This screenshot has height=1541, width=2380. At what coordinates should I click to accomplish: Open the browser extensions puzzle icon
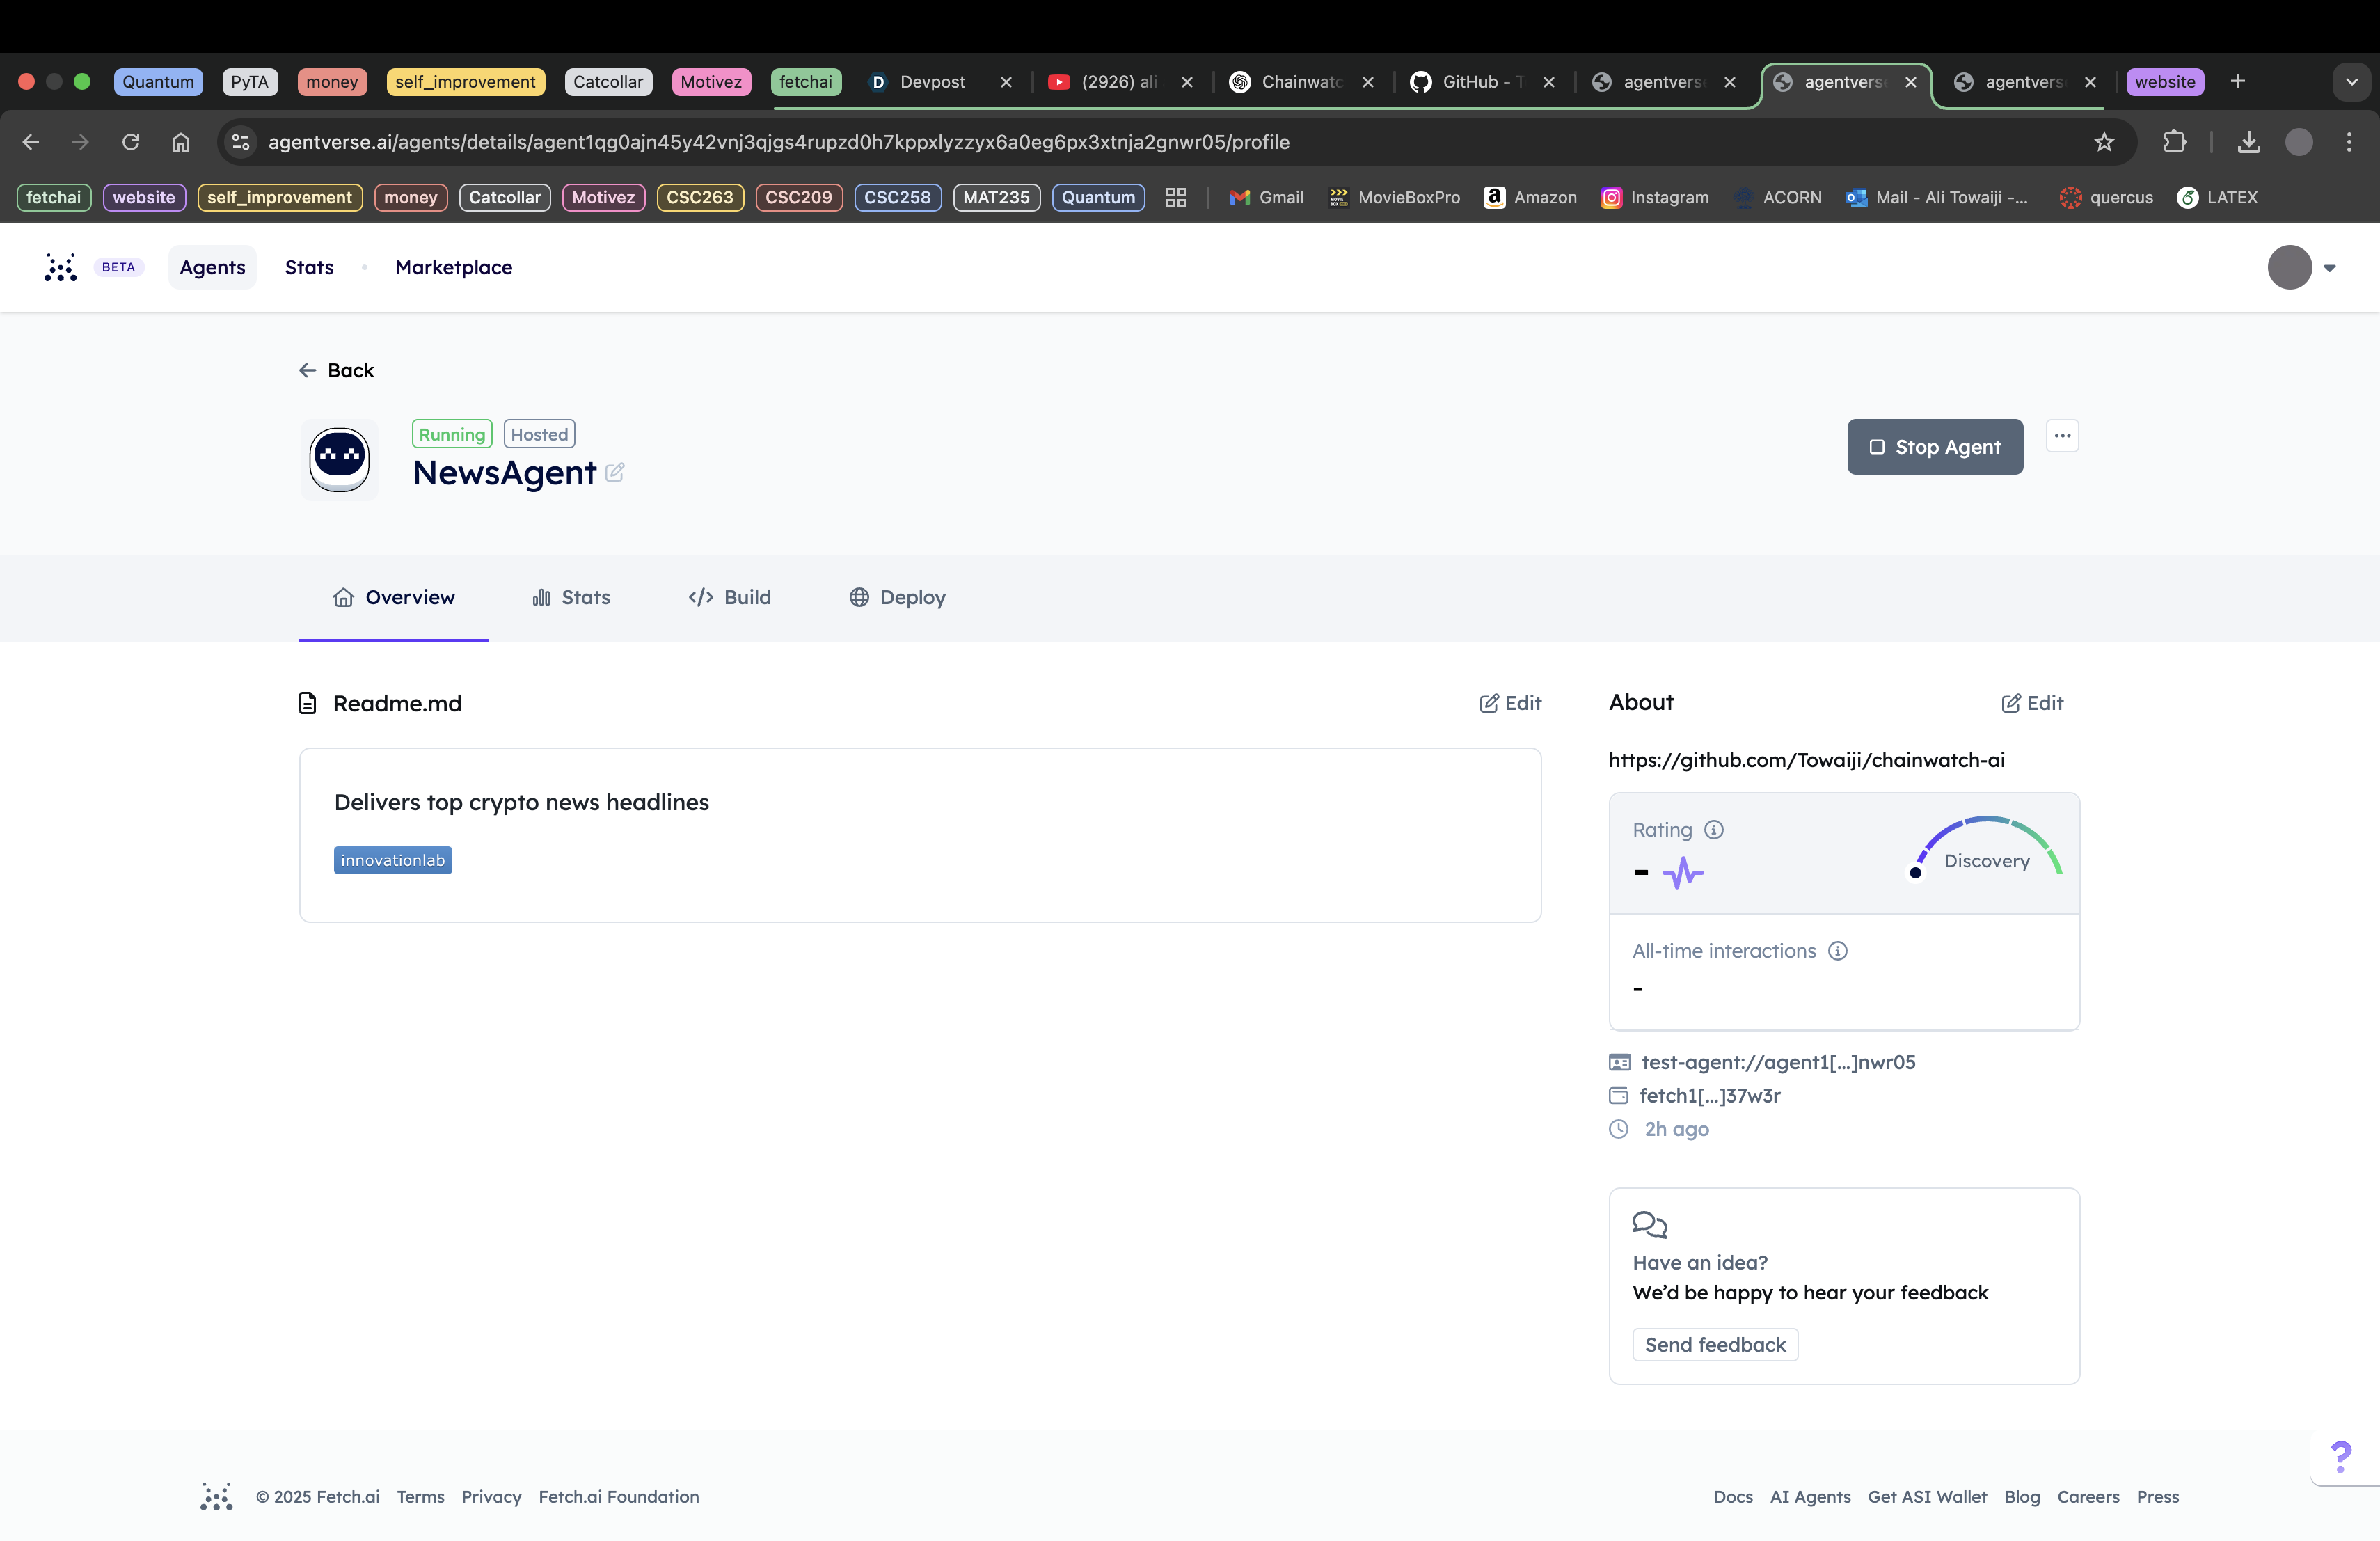pos(2174,142)
